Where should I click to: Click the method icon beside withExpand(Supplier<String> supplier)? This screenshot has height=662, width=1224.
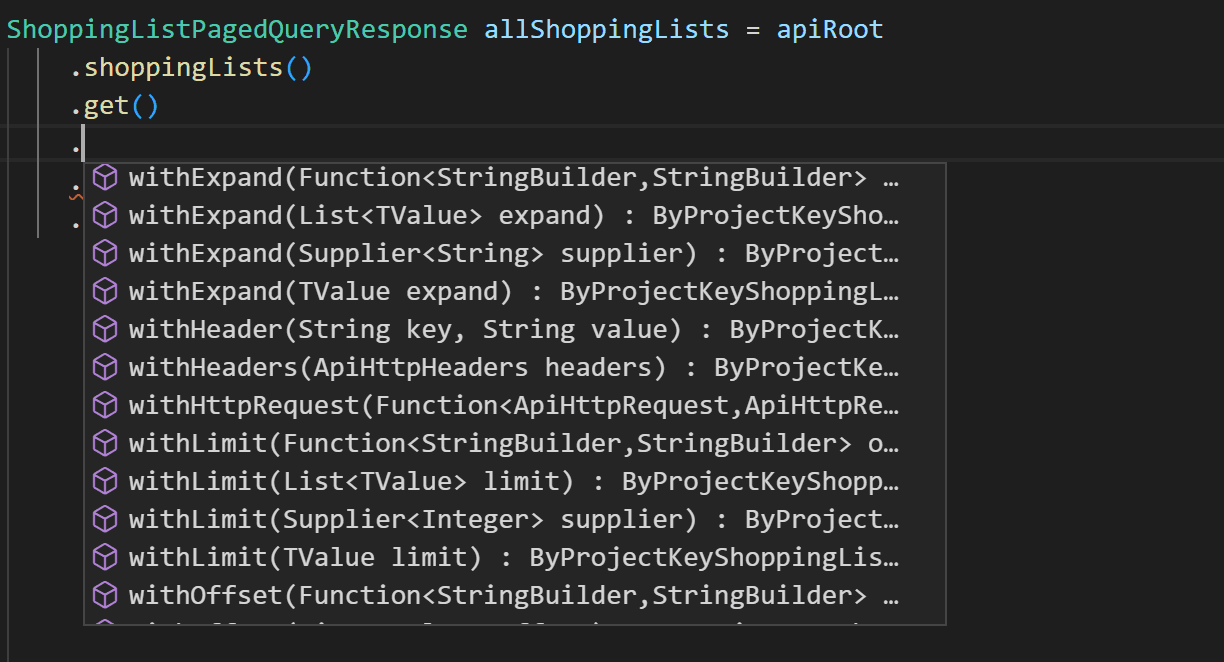105,252
